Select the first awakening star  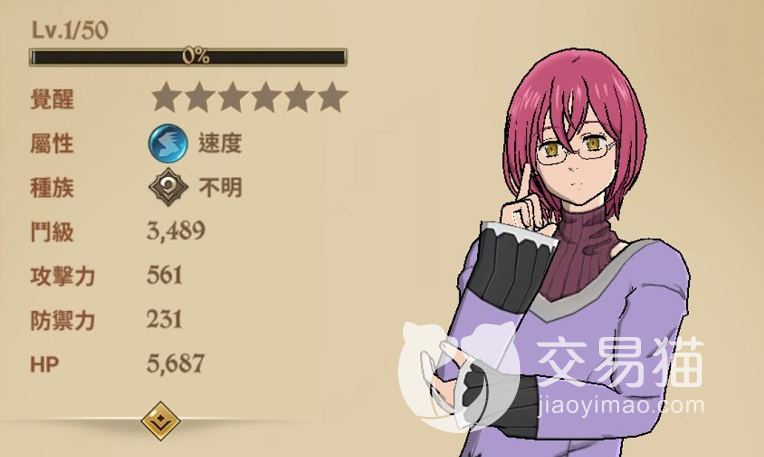(x=166, y=97)
